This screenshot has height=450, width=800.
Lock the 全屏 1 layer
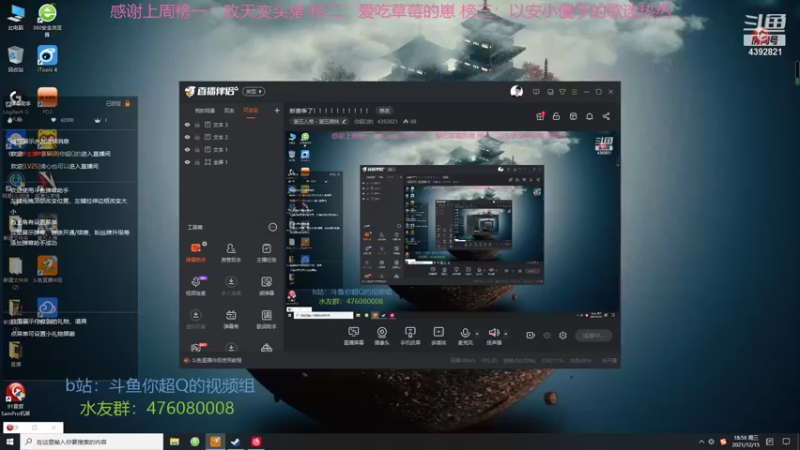(197, 162)
